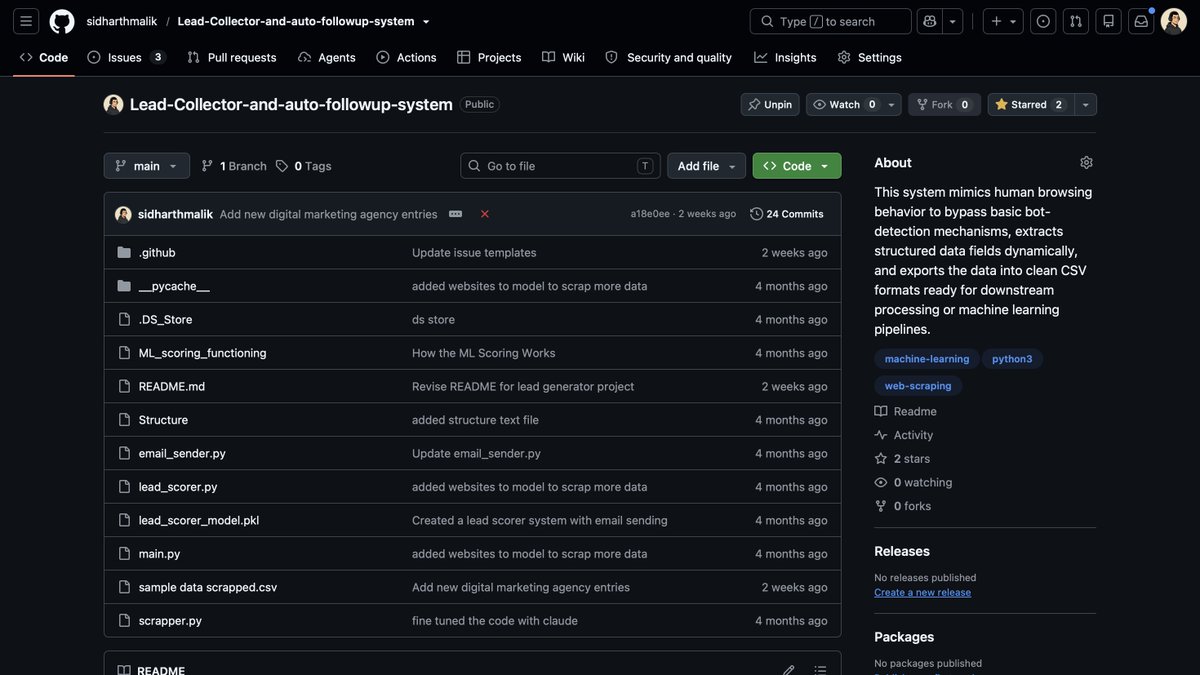Screen dimensions: 1200x675
Task: View the 0 watching link
Action: point(913,482)
